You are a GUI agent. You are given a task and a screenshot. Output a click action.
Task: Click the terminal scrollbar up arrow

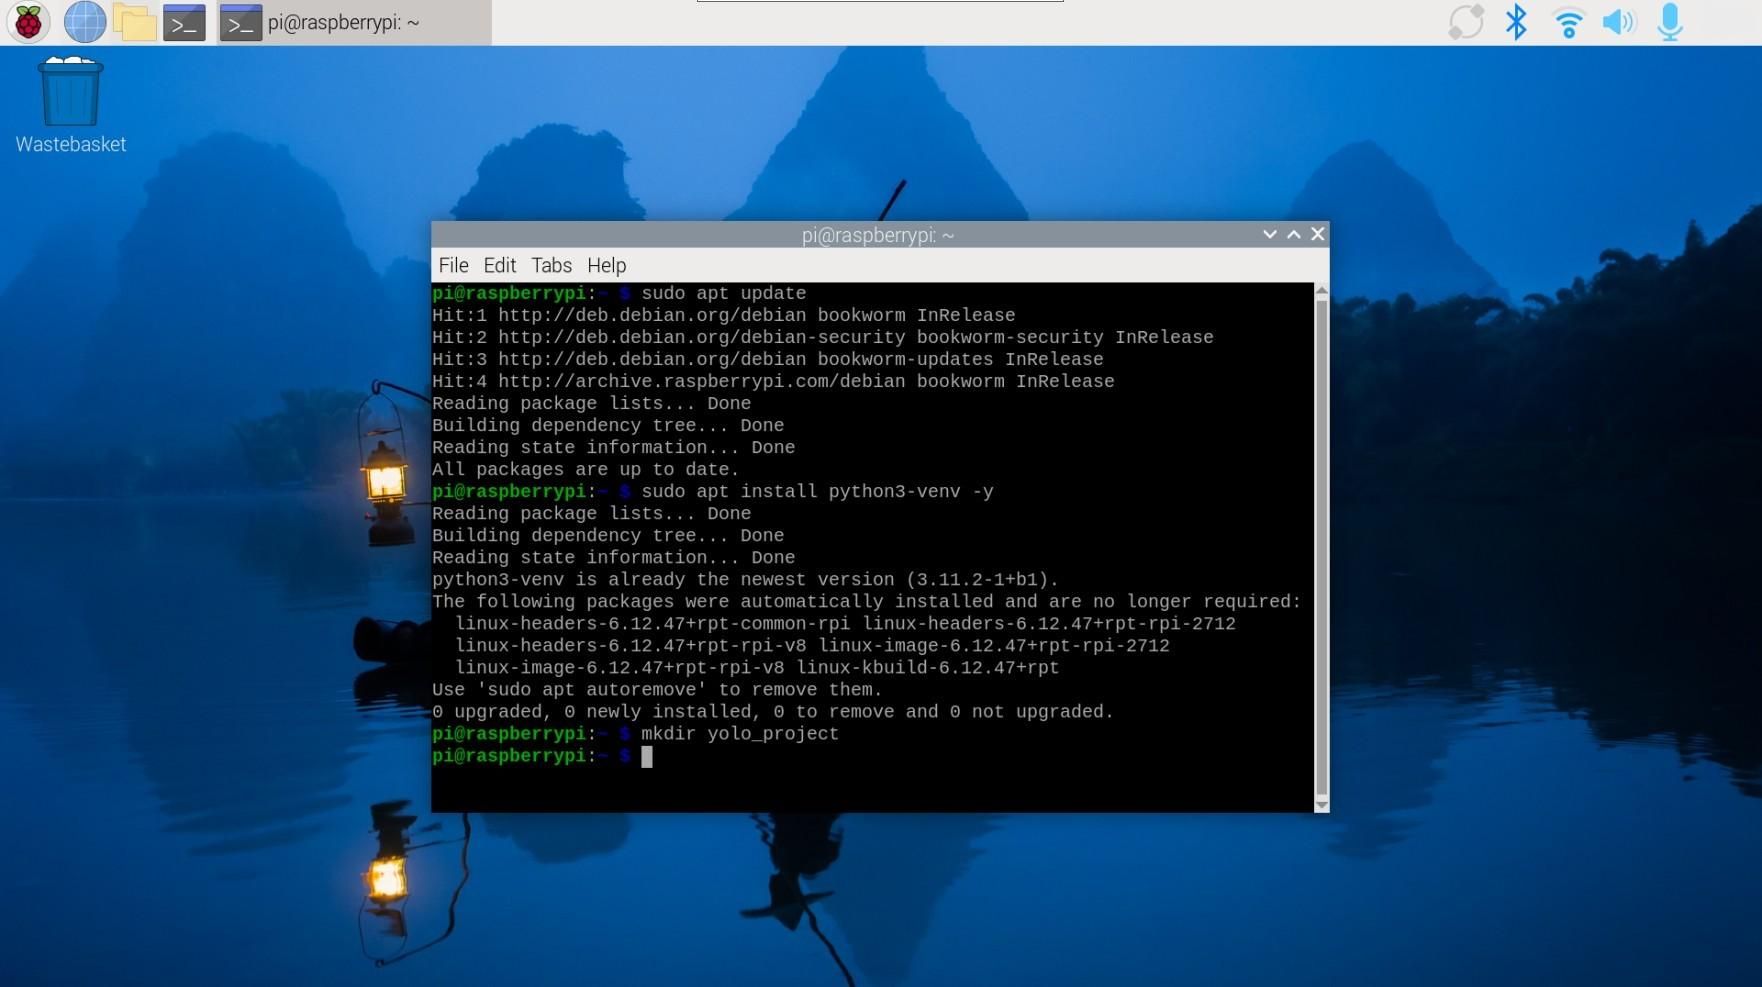[1321, 290]
